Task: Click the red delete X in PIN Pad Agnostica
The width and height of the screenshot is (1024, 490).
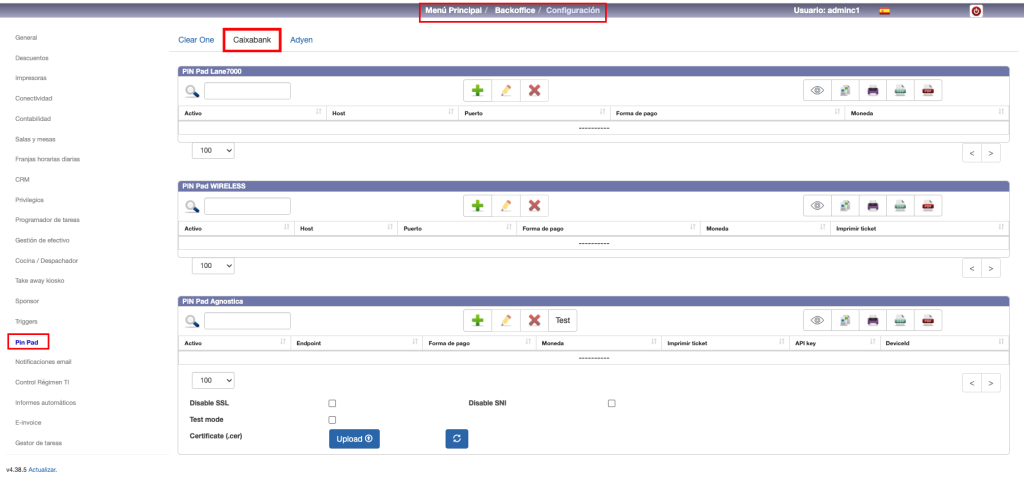Action: (534, 321)
